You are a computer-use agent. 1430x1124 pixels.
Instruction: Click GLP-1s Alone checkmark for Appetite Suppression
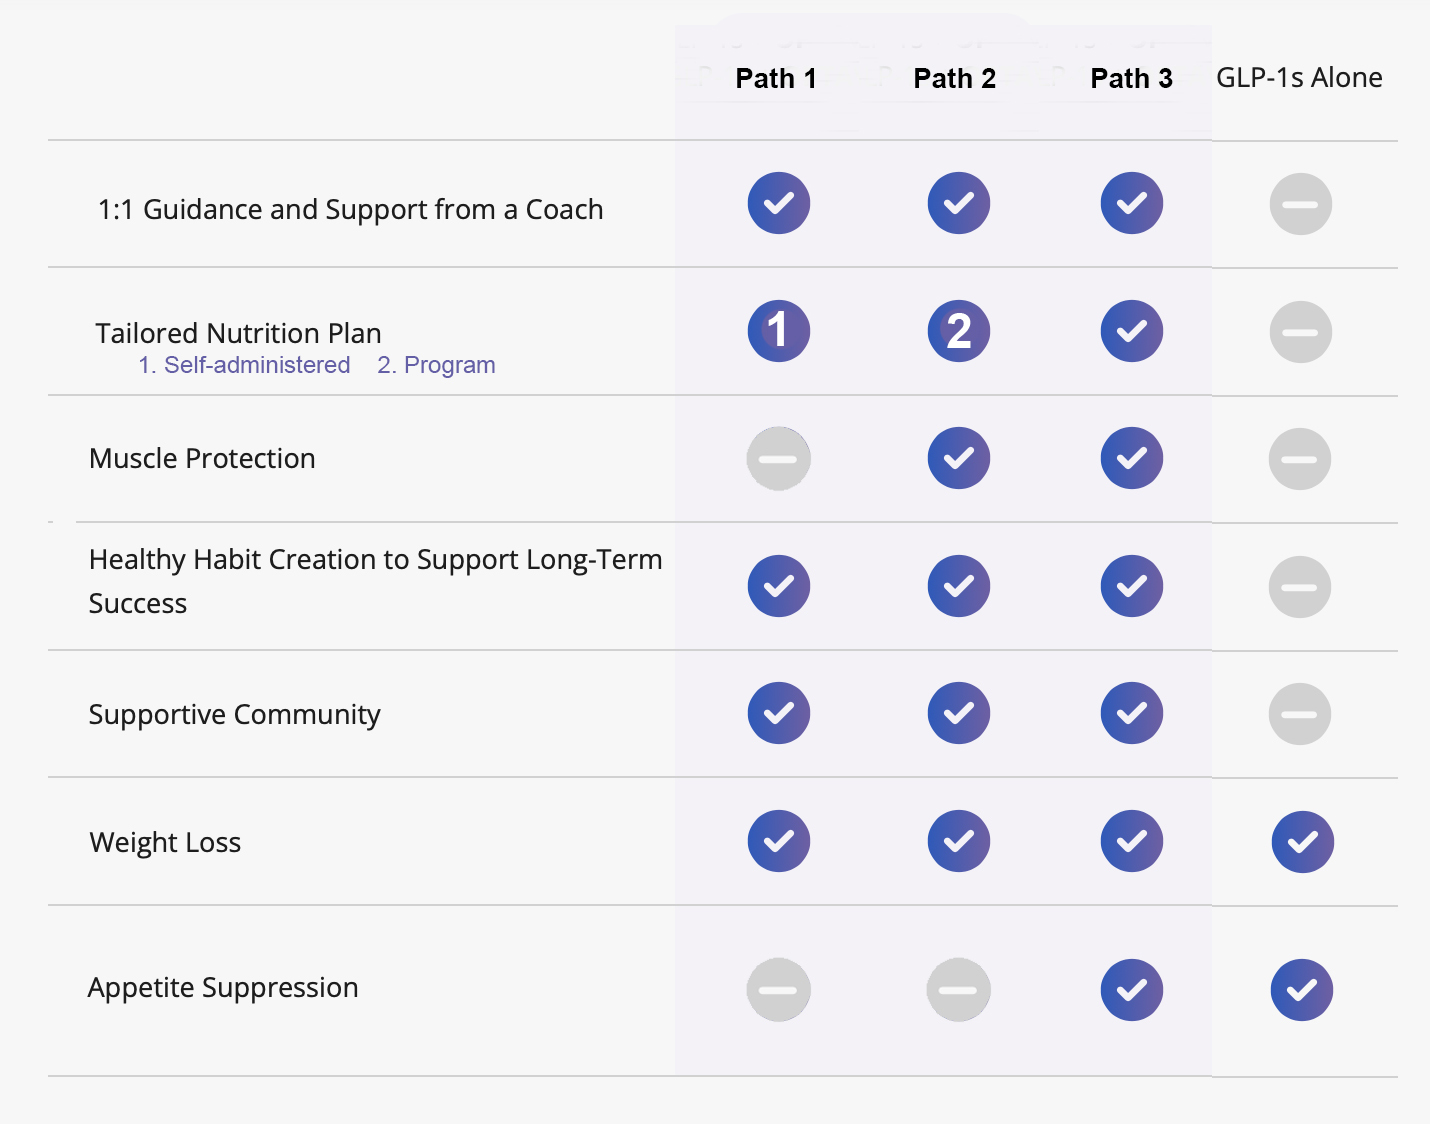(x=1301, y=990)
